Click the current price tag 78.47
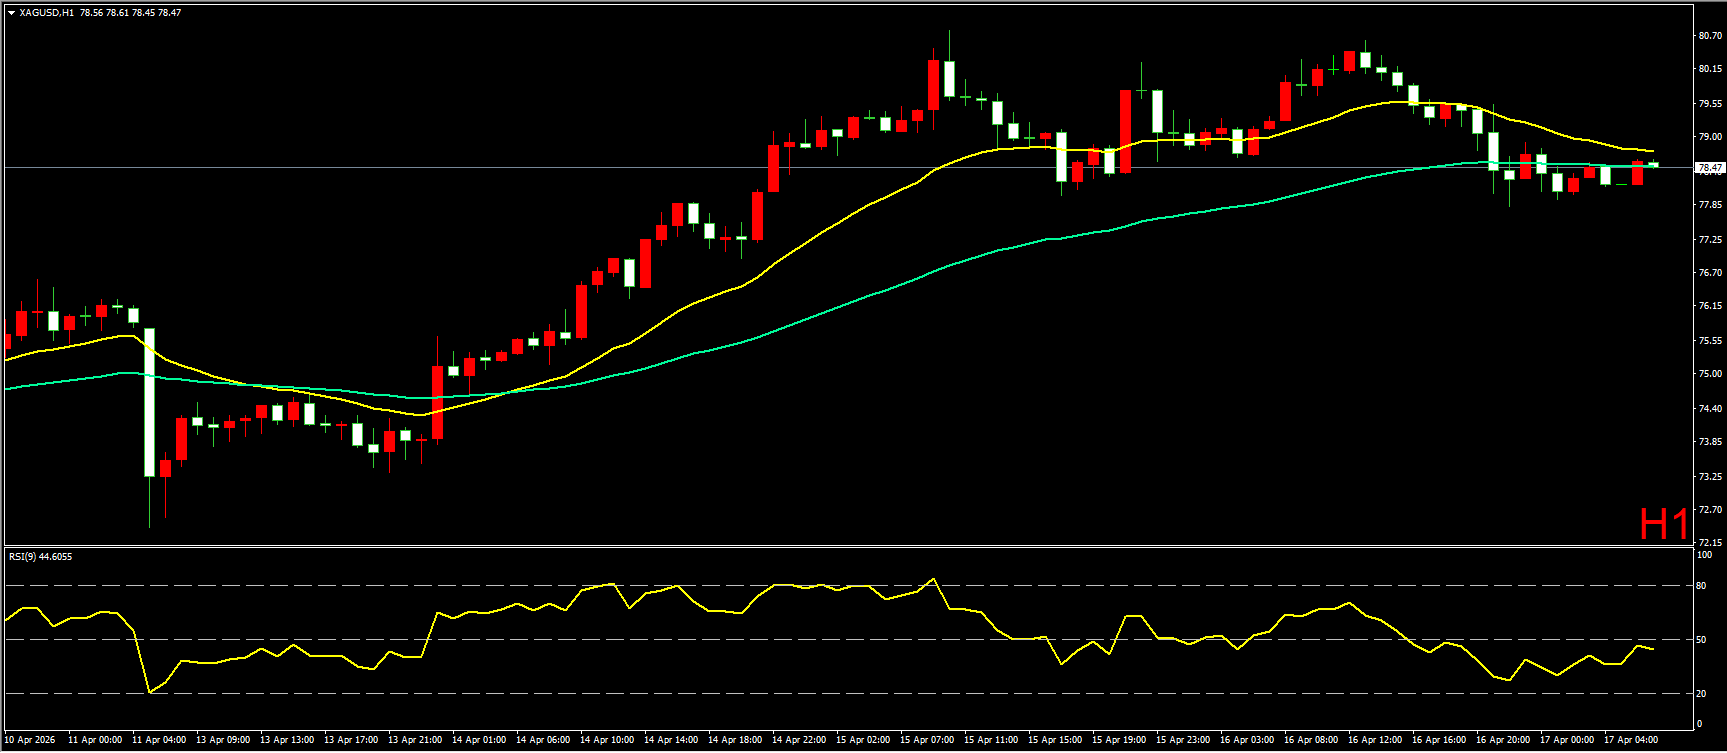The width and height of the screenshot is (1727, 753). (1709, 168)
